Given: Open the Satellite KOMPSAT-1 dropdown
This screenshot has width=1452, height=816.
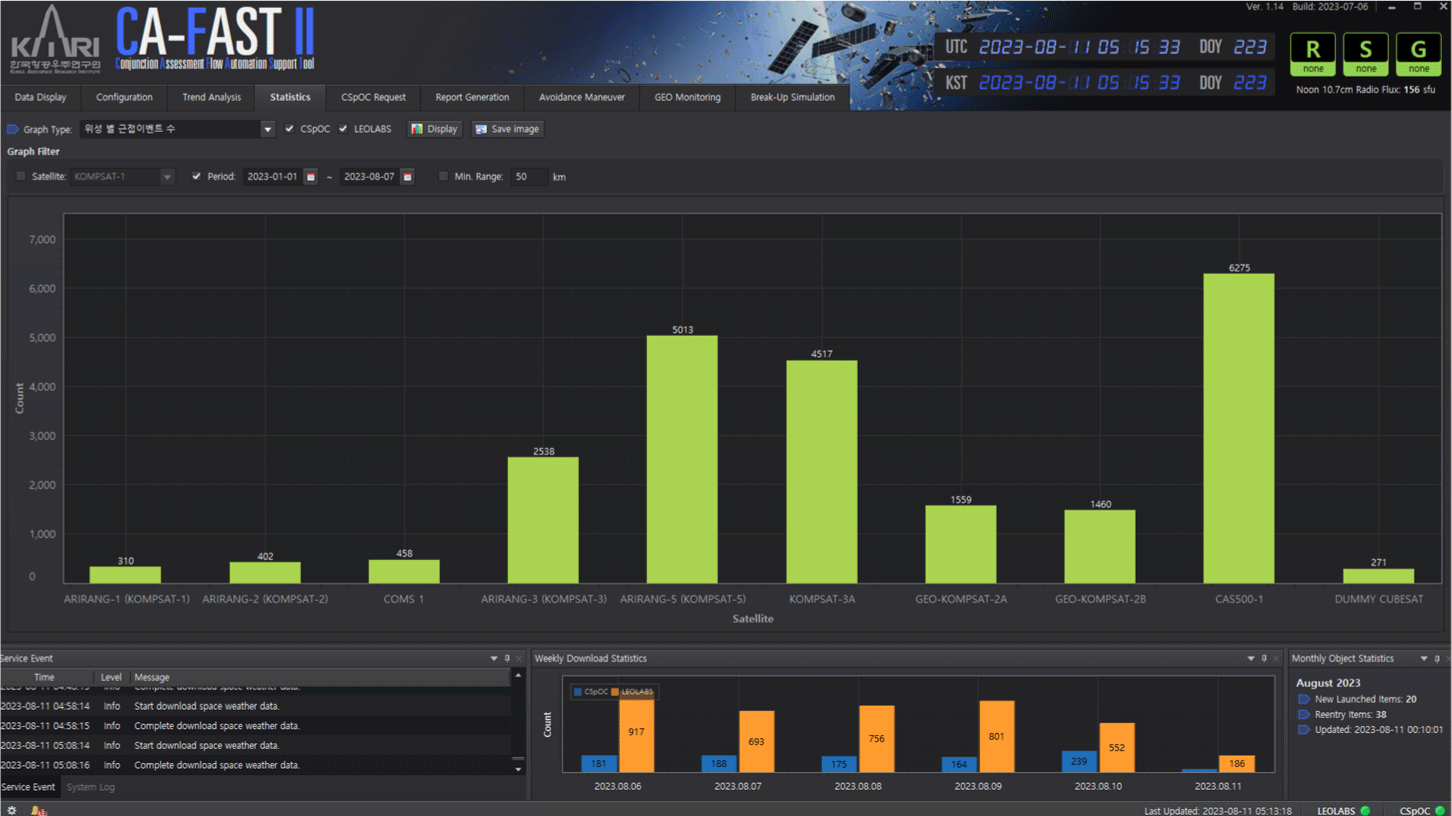Looking at the screenshot, I should [x=167, y=177].
